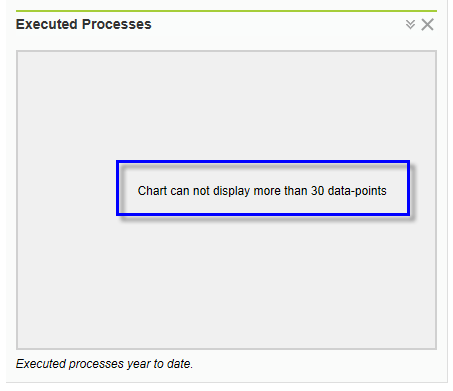Image resolution: width=453 pixels, height=391 pixels.
Task: Click the Executed Processes panel title
Action: click(x=84, y=24)
